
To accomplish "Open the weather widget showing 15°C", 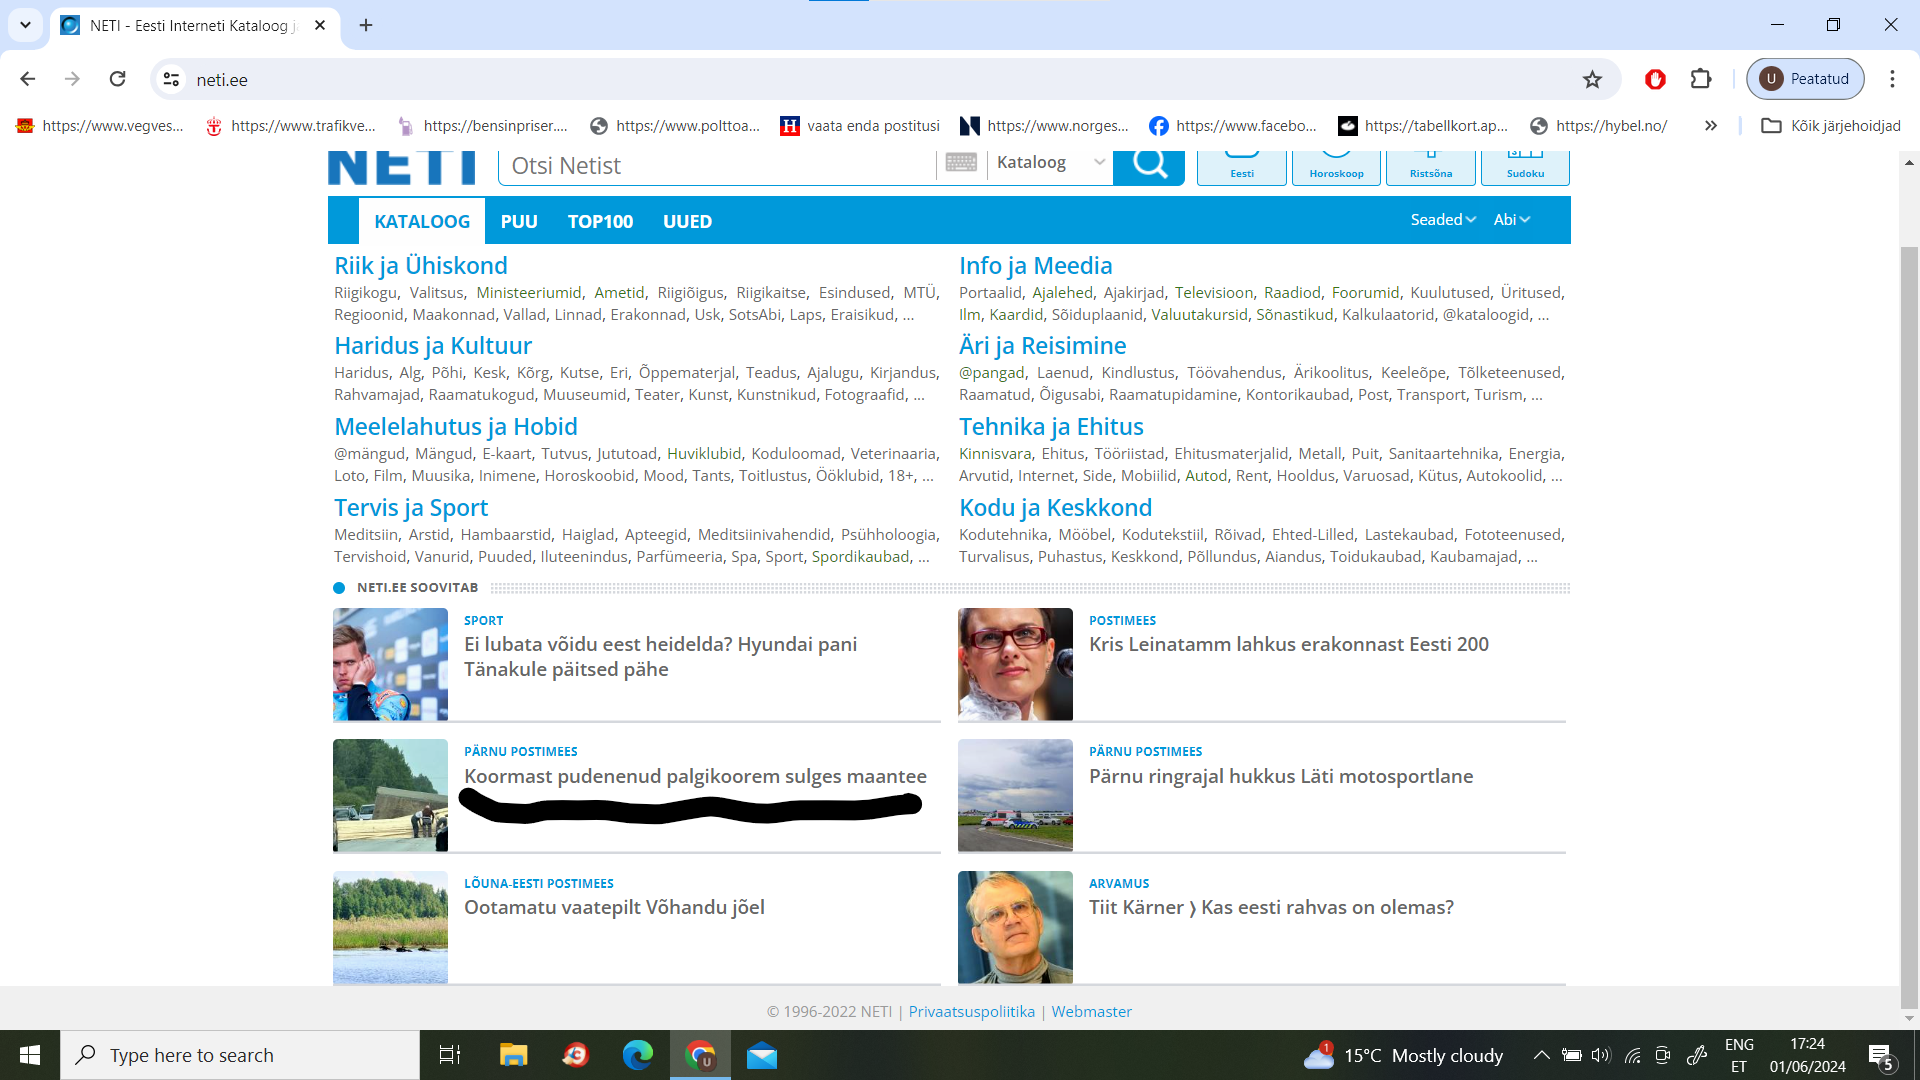I will click(1403, 1055).
